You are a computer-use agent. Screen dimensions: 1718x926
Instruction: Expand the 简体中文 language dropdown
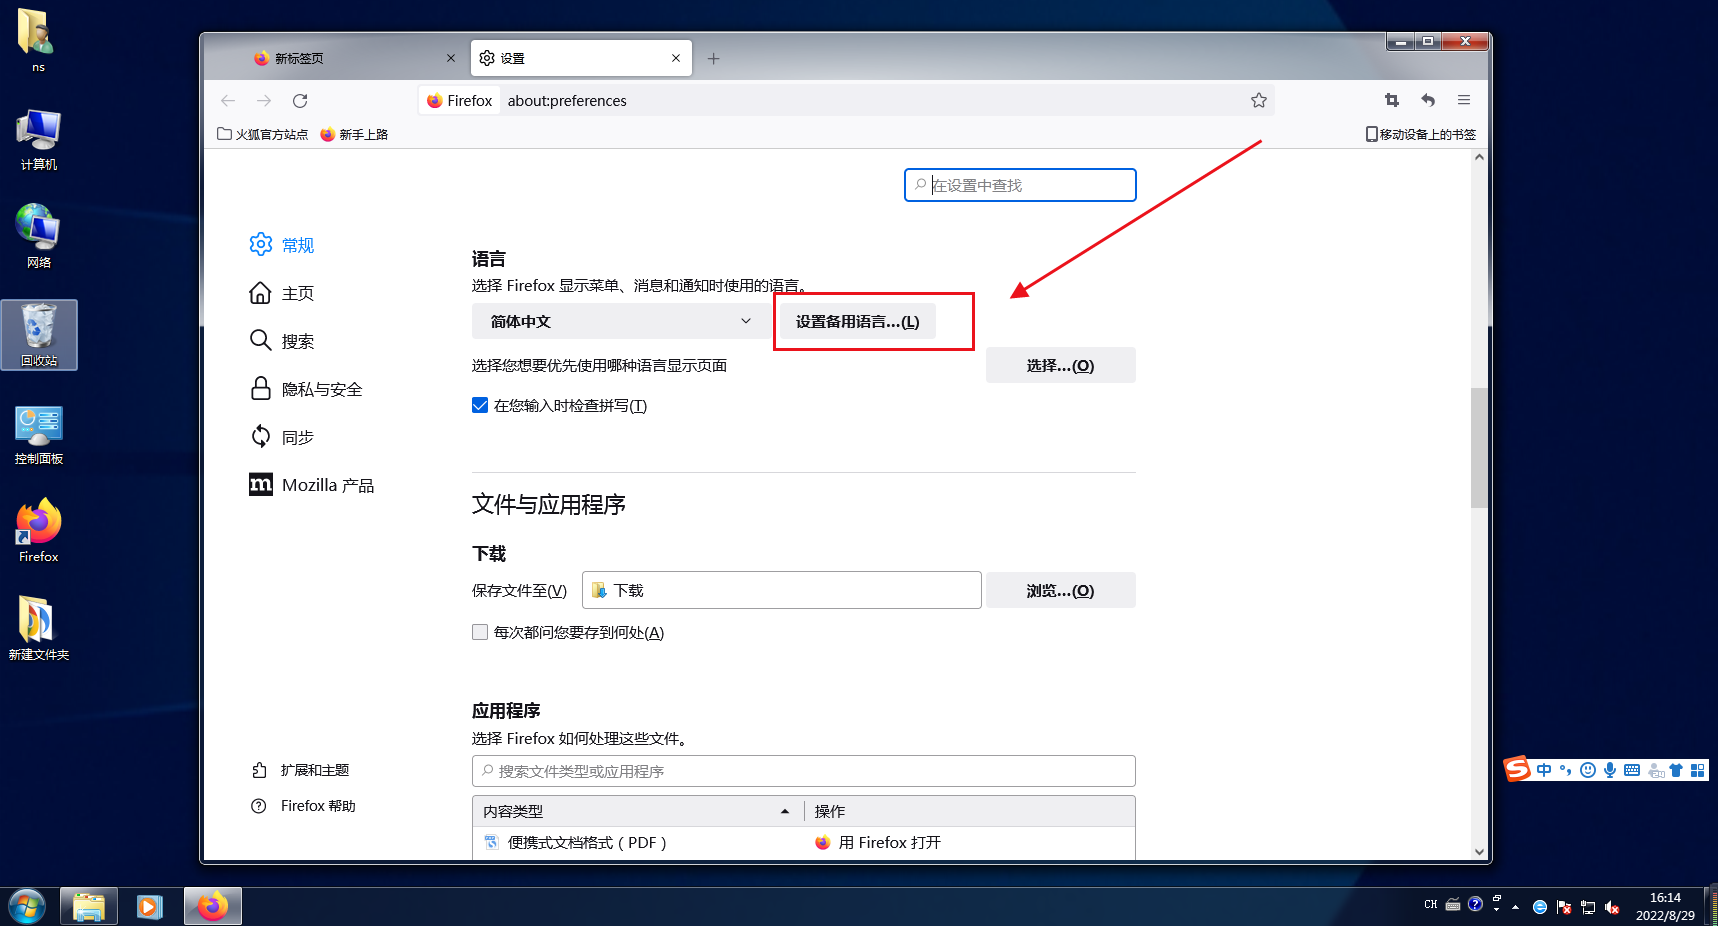point(620,321)
